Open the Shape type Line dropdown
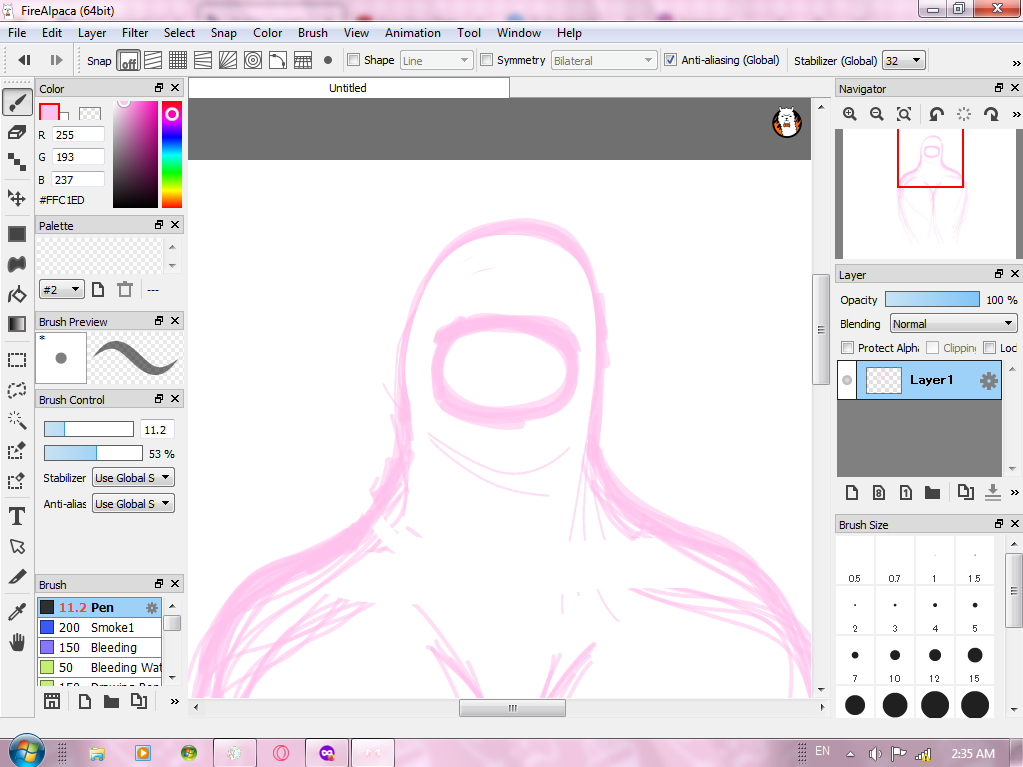The image size is (1023, 767). (x=436, y=61)
